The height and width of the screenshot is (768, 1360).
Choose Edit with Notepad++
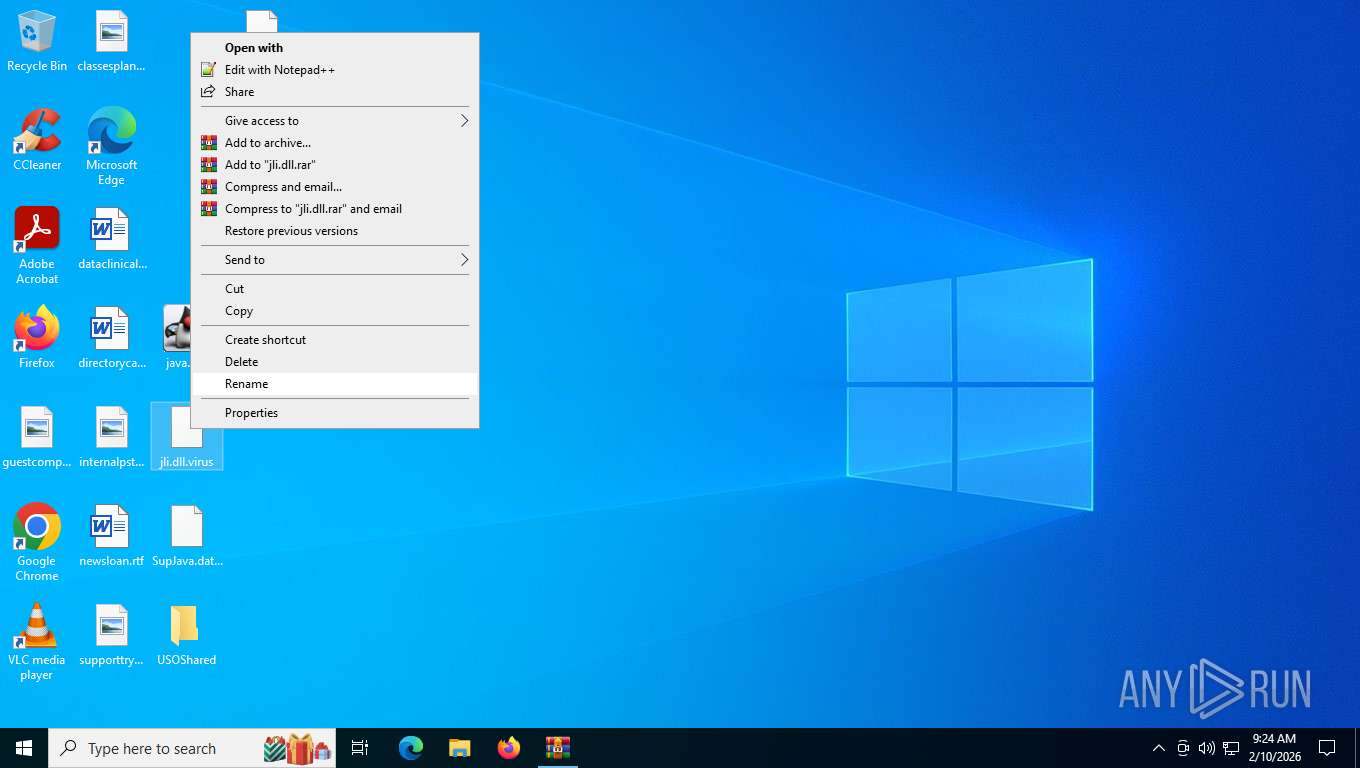[x=335, y=70]
